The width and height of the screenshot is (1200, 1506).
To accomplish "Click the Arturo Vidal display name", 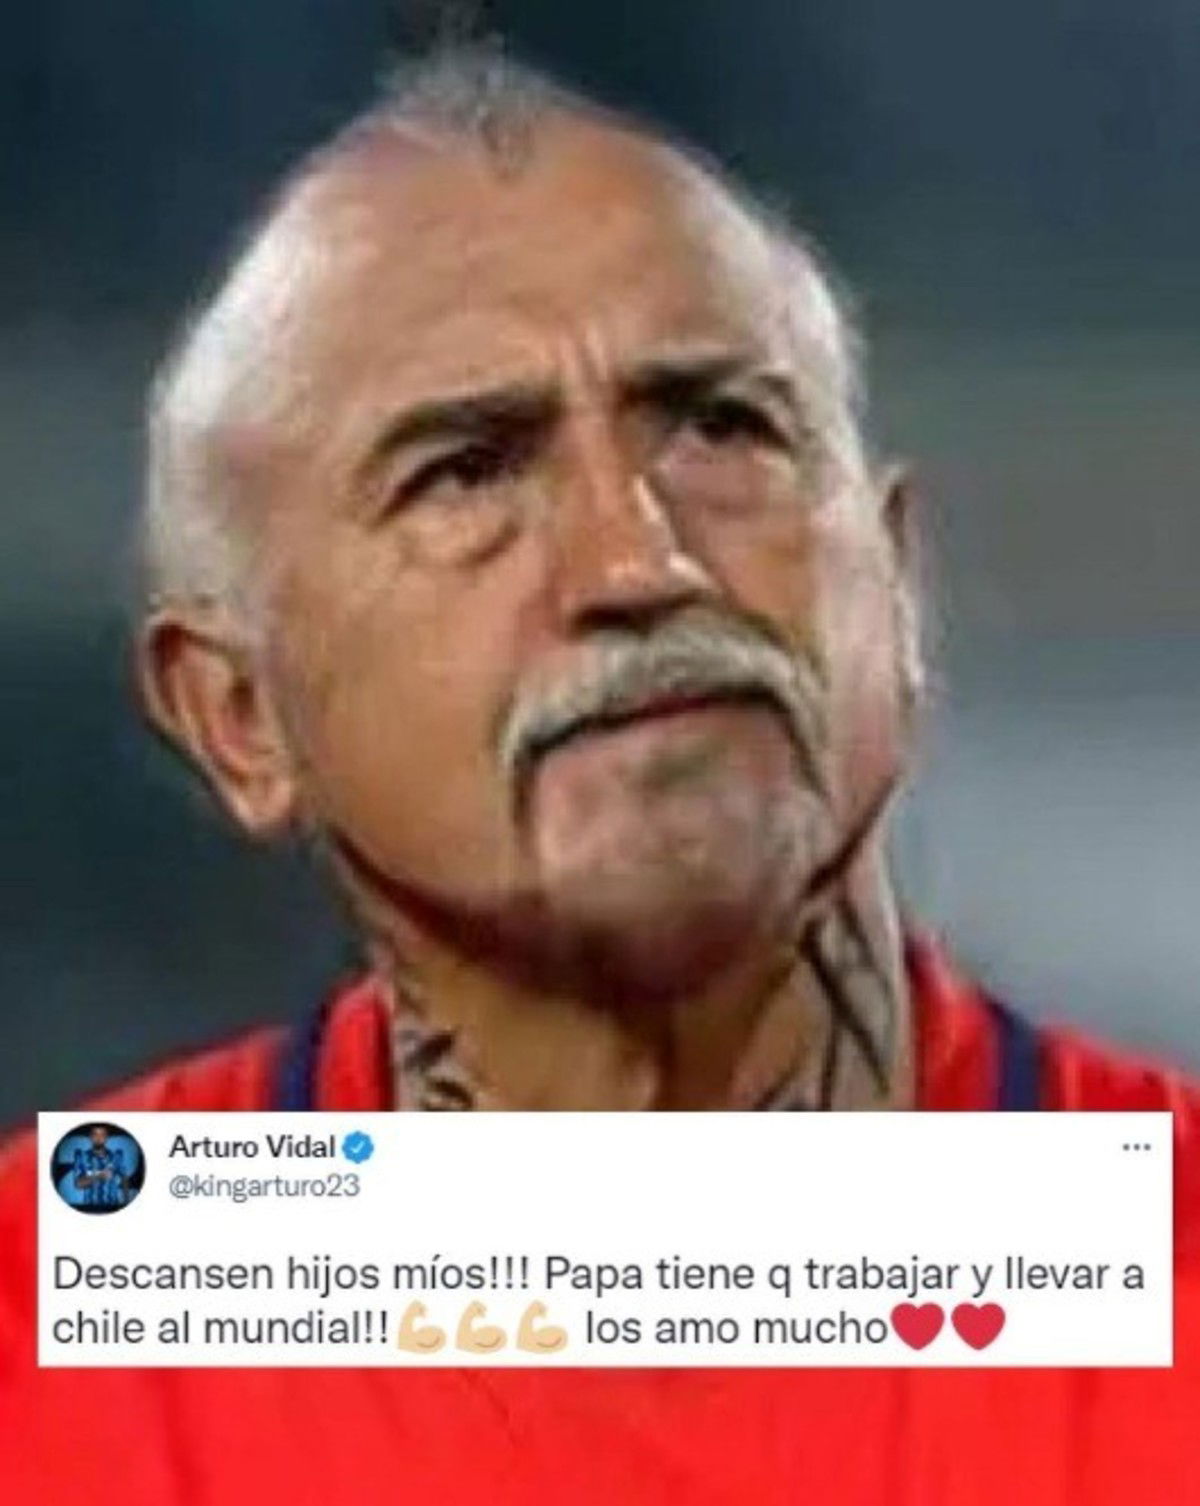I will (255, 1147).
